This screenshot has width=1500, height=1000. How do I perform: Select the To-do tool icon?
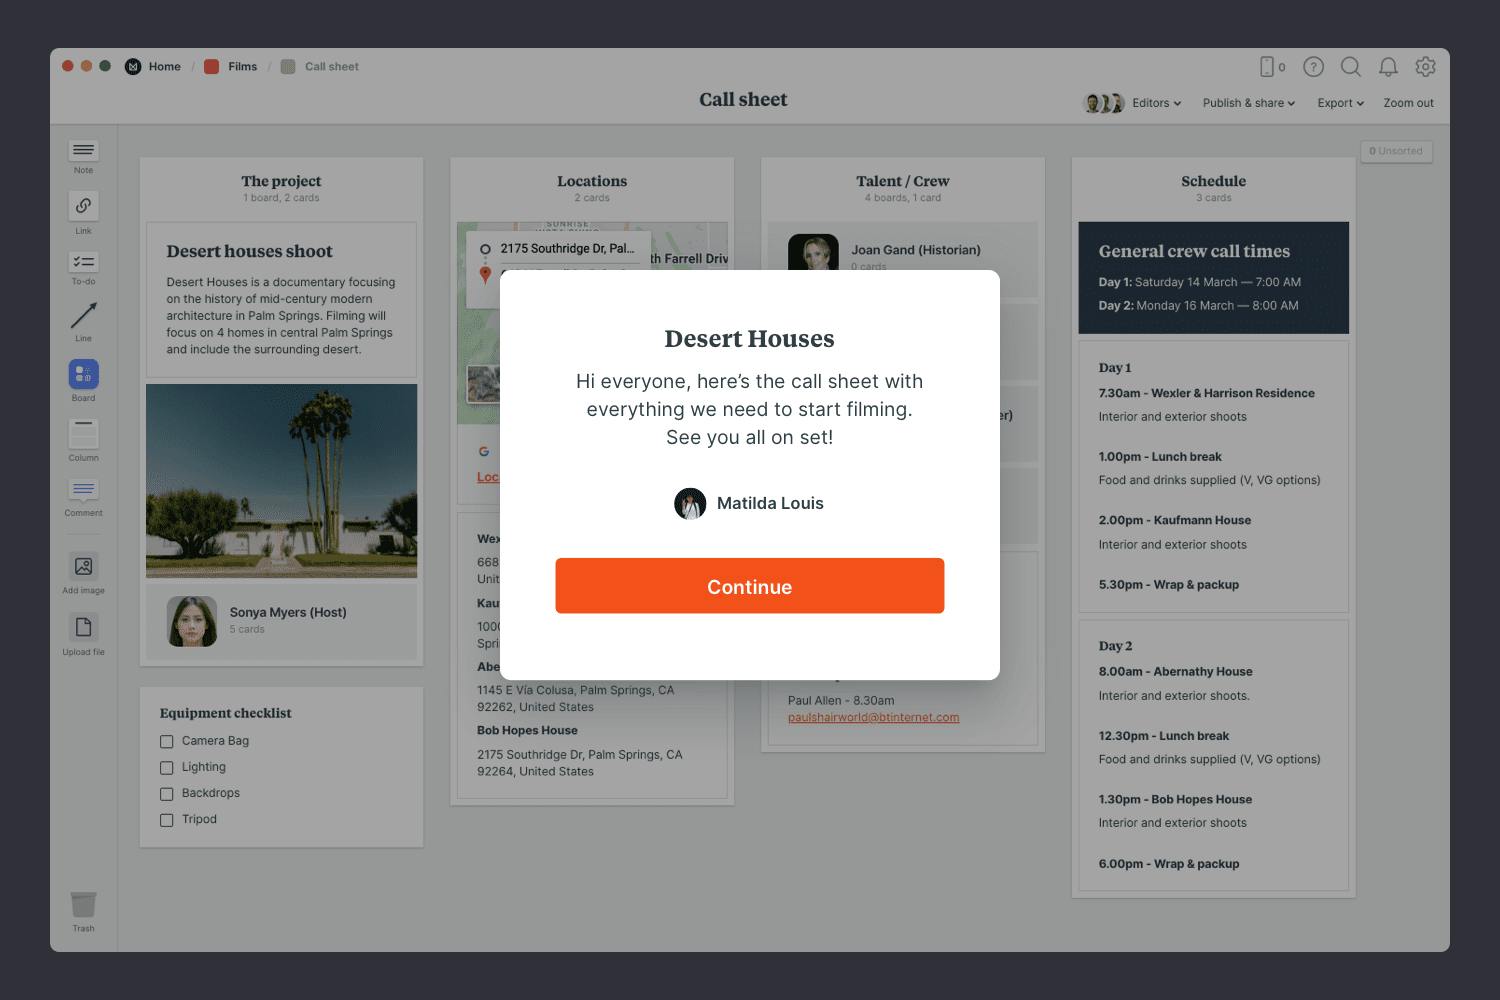click(x=83, y=262)
